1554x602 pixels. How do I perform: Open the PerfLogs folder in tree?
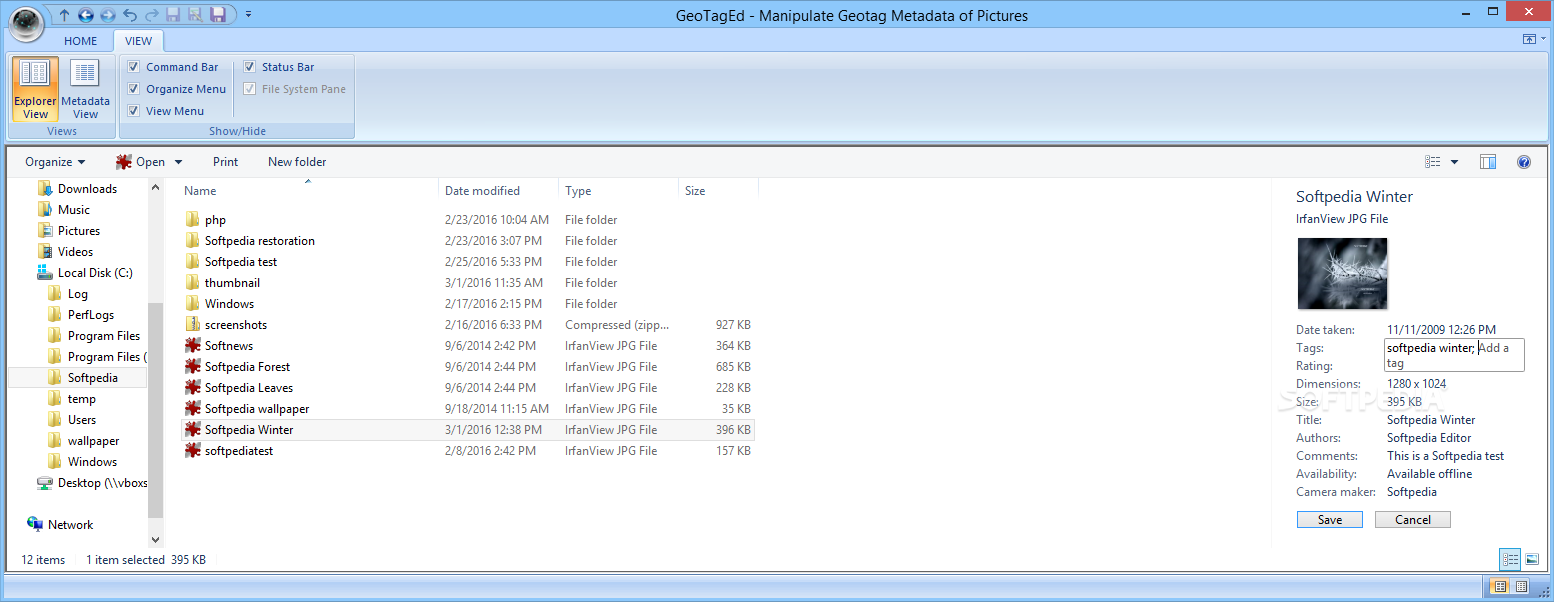coord(91,315)
